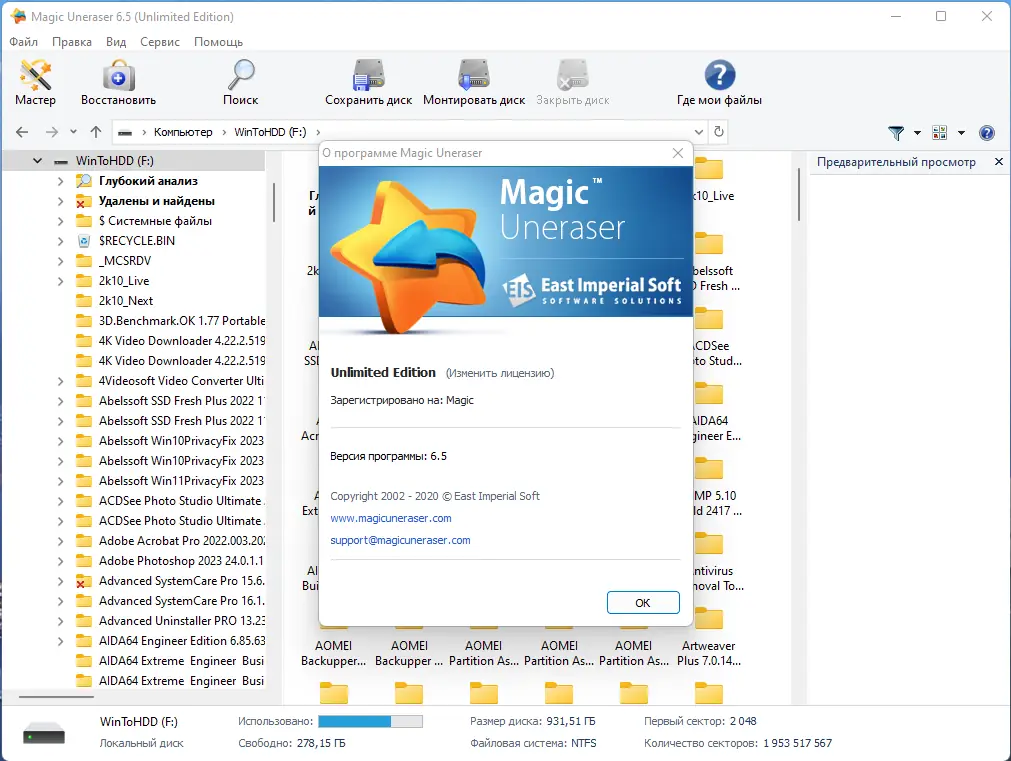Click the small blue help icon
This screenshot has height=761, width=1011.
coord(986,133)
